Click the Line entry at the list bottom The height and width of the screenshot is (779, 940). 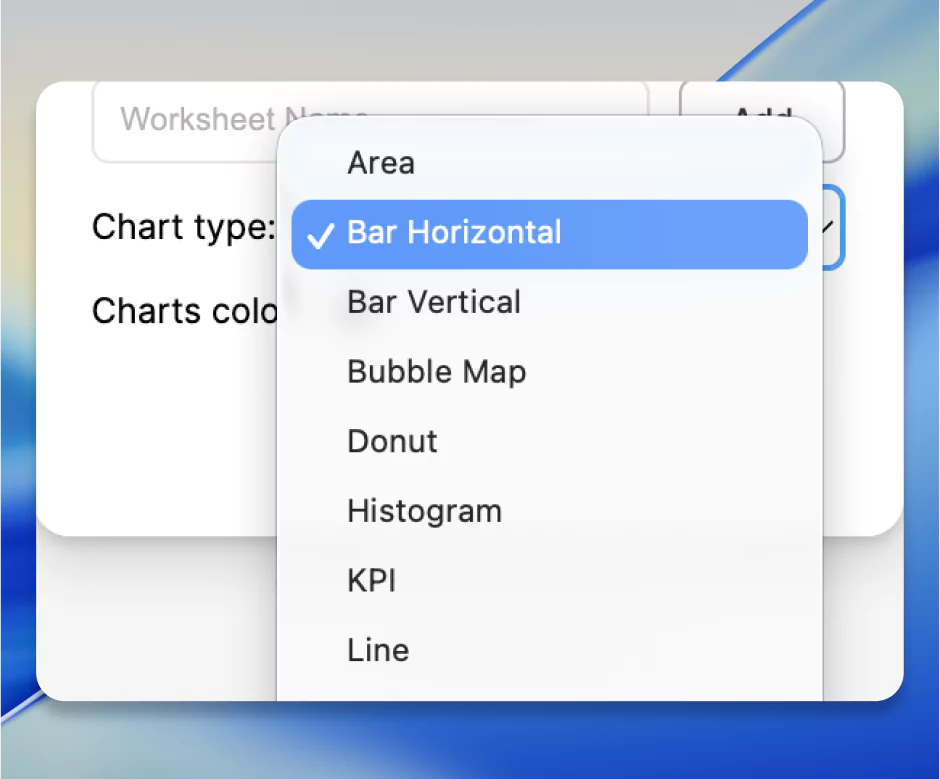click(378, 650)
